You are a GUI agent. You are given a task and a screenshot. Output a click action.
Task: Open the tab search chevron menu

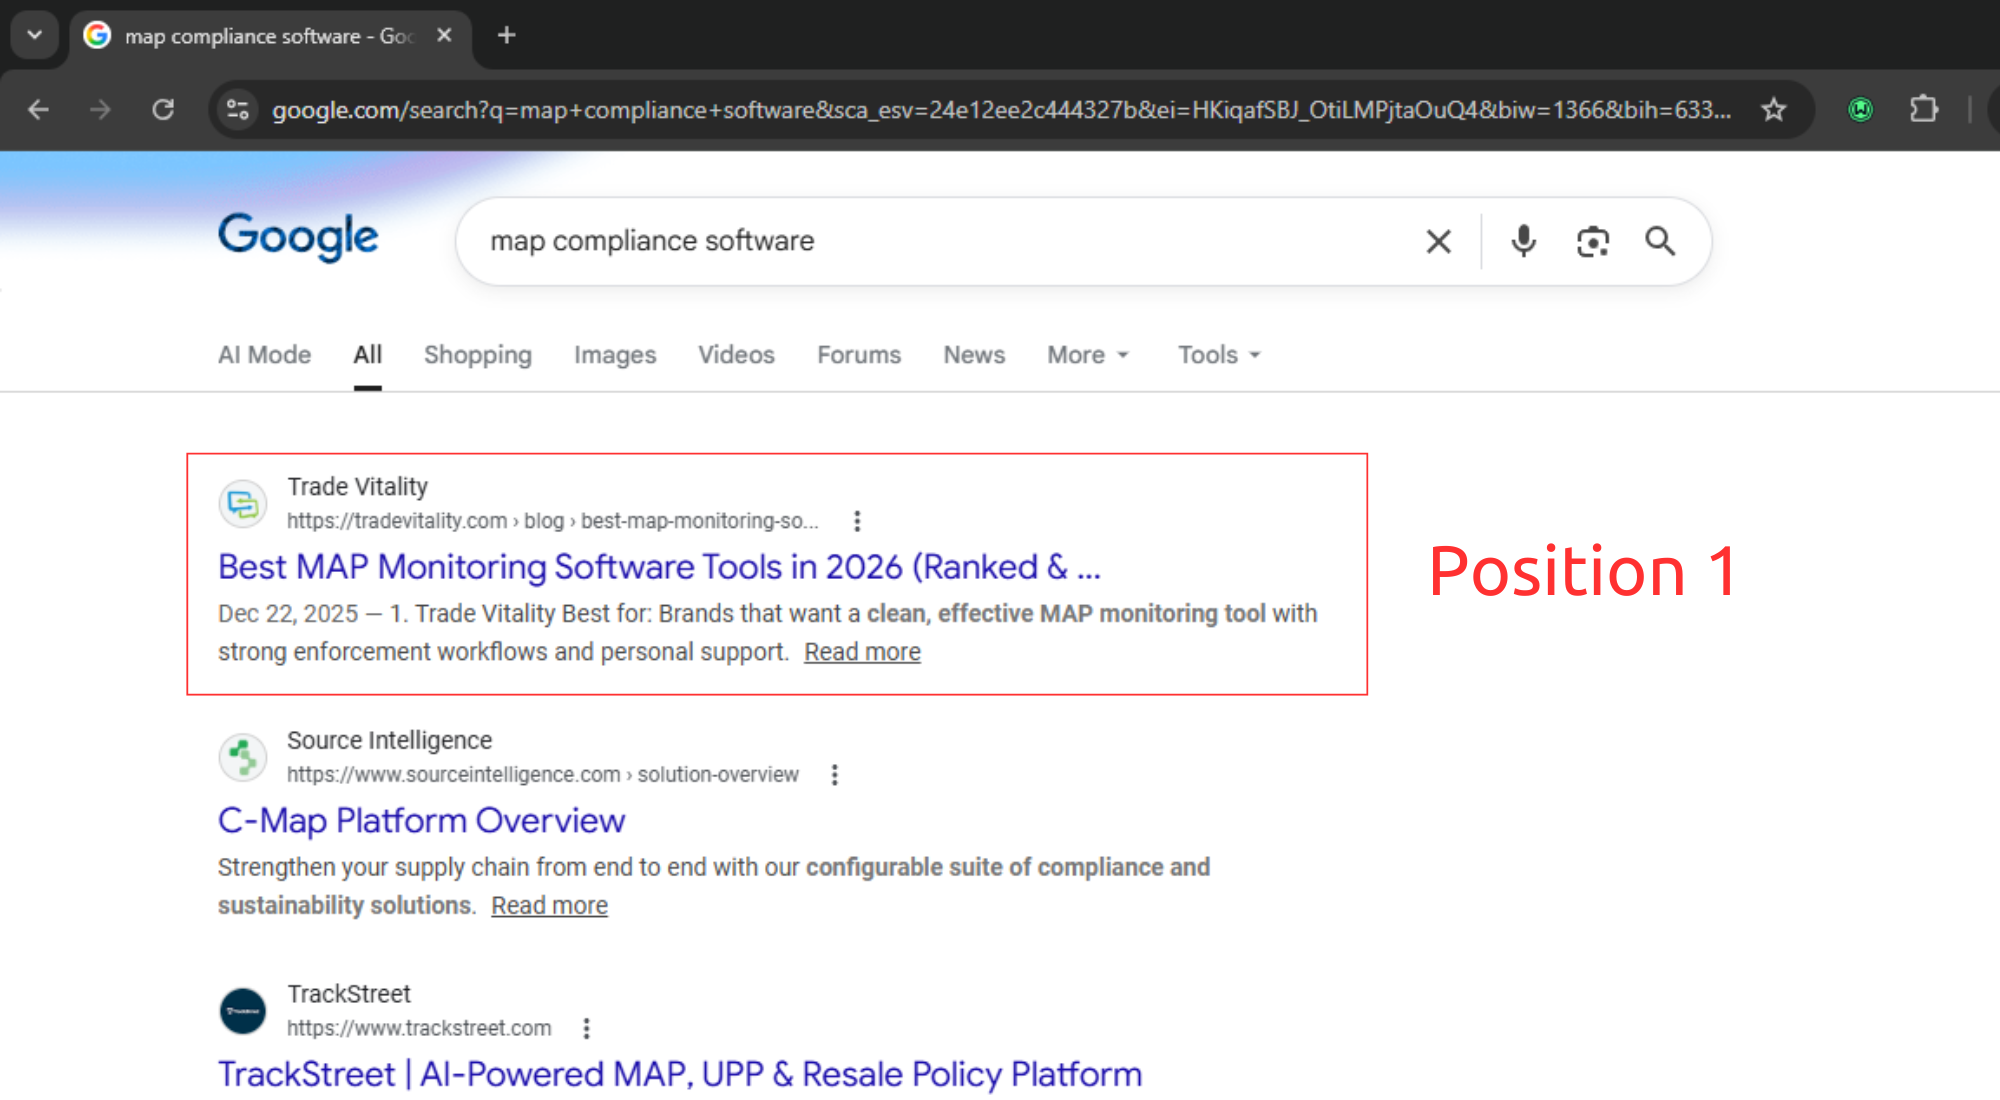pyautogui.click(x=34, y=35)
